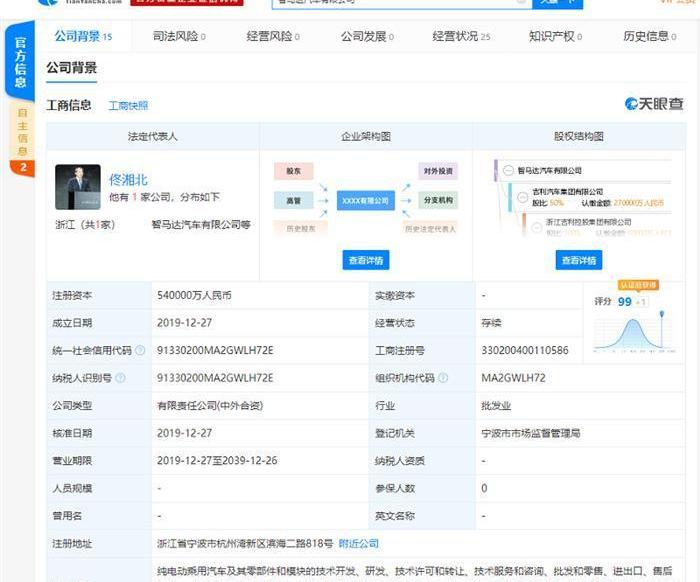The height and width of the screenshot is (582, 700).
Task: Click the 分支机构 box in structure diagram
Action: point(437,200)
